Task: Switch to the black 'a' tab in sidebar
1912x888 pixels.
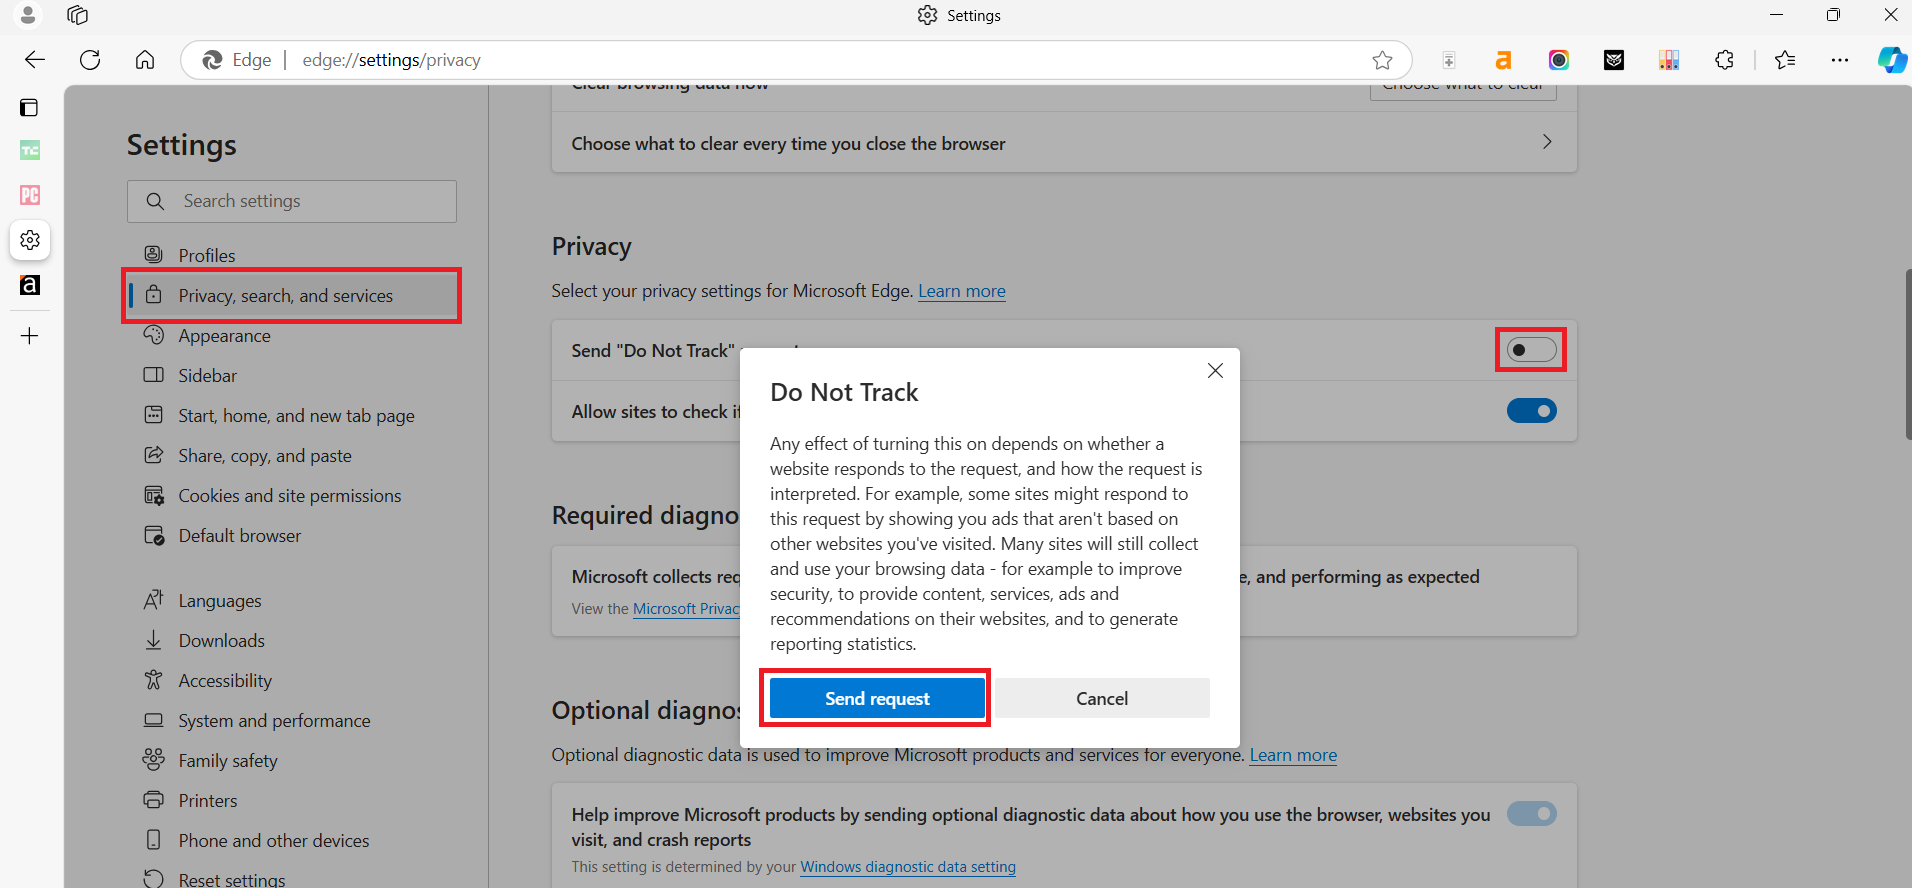Action: pyautogui.click(x=30, y=285)
